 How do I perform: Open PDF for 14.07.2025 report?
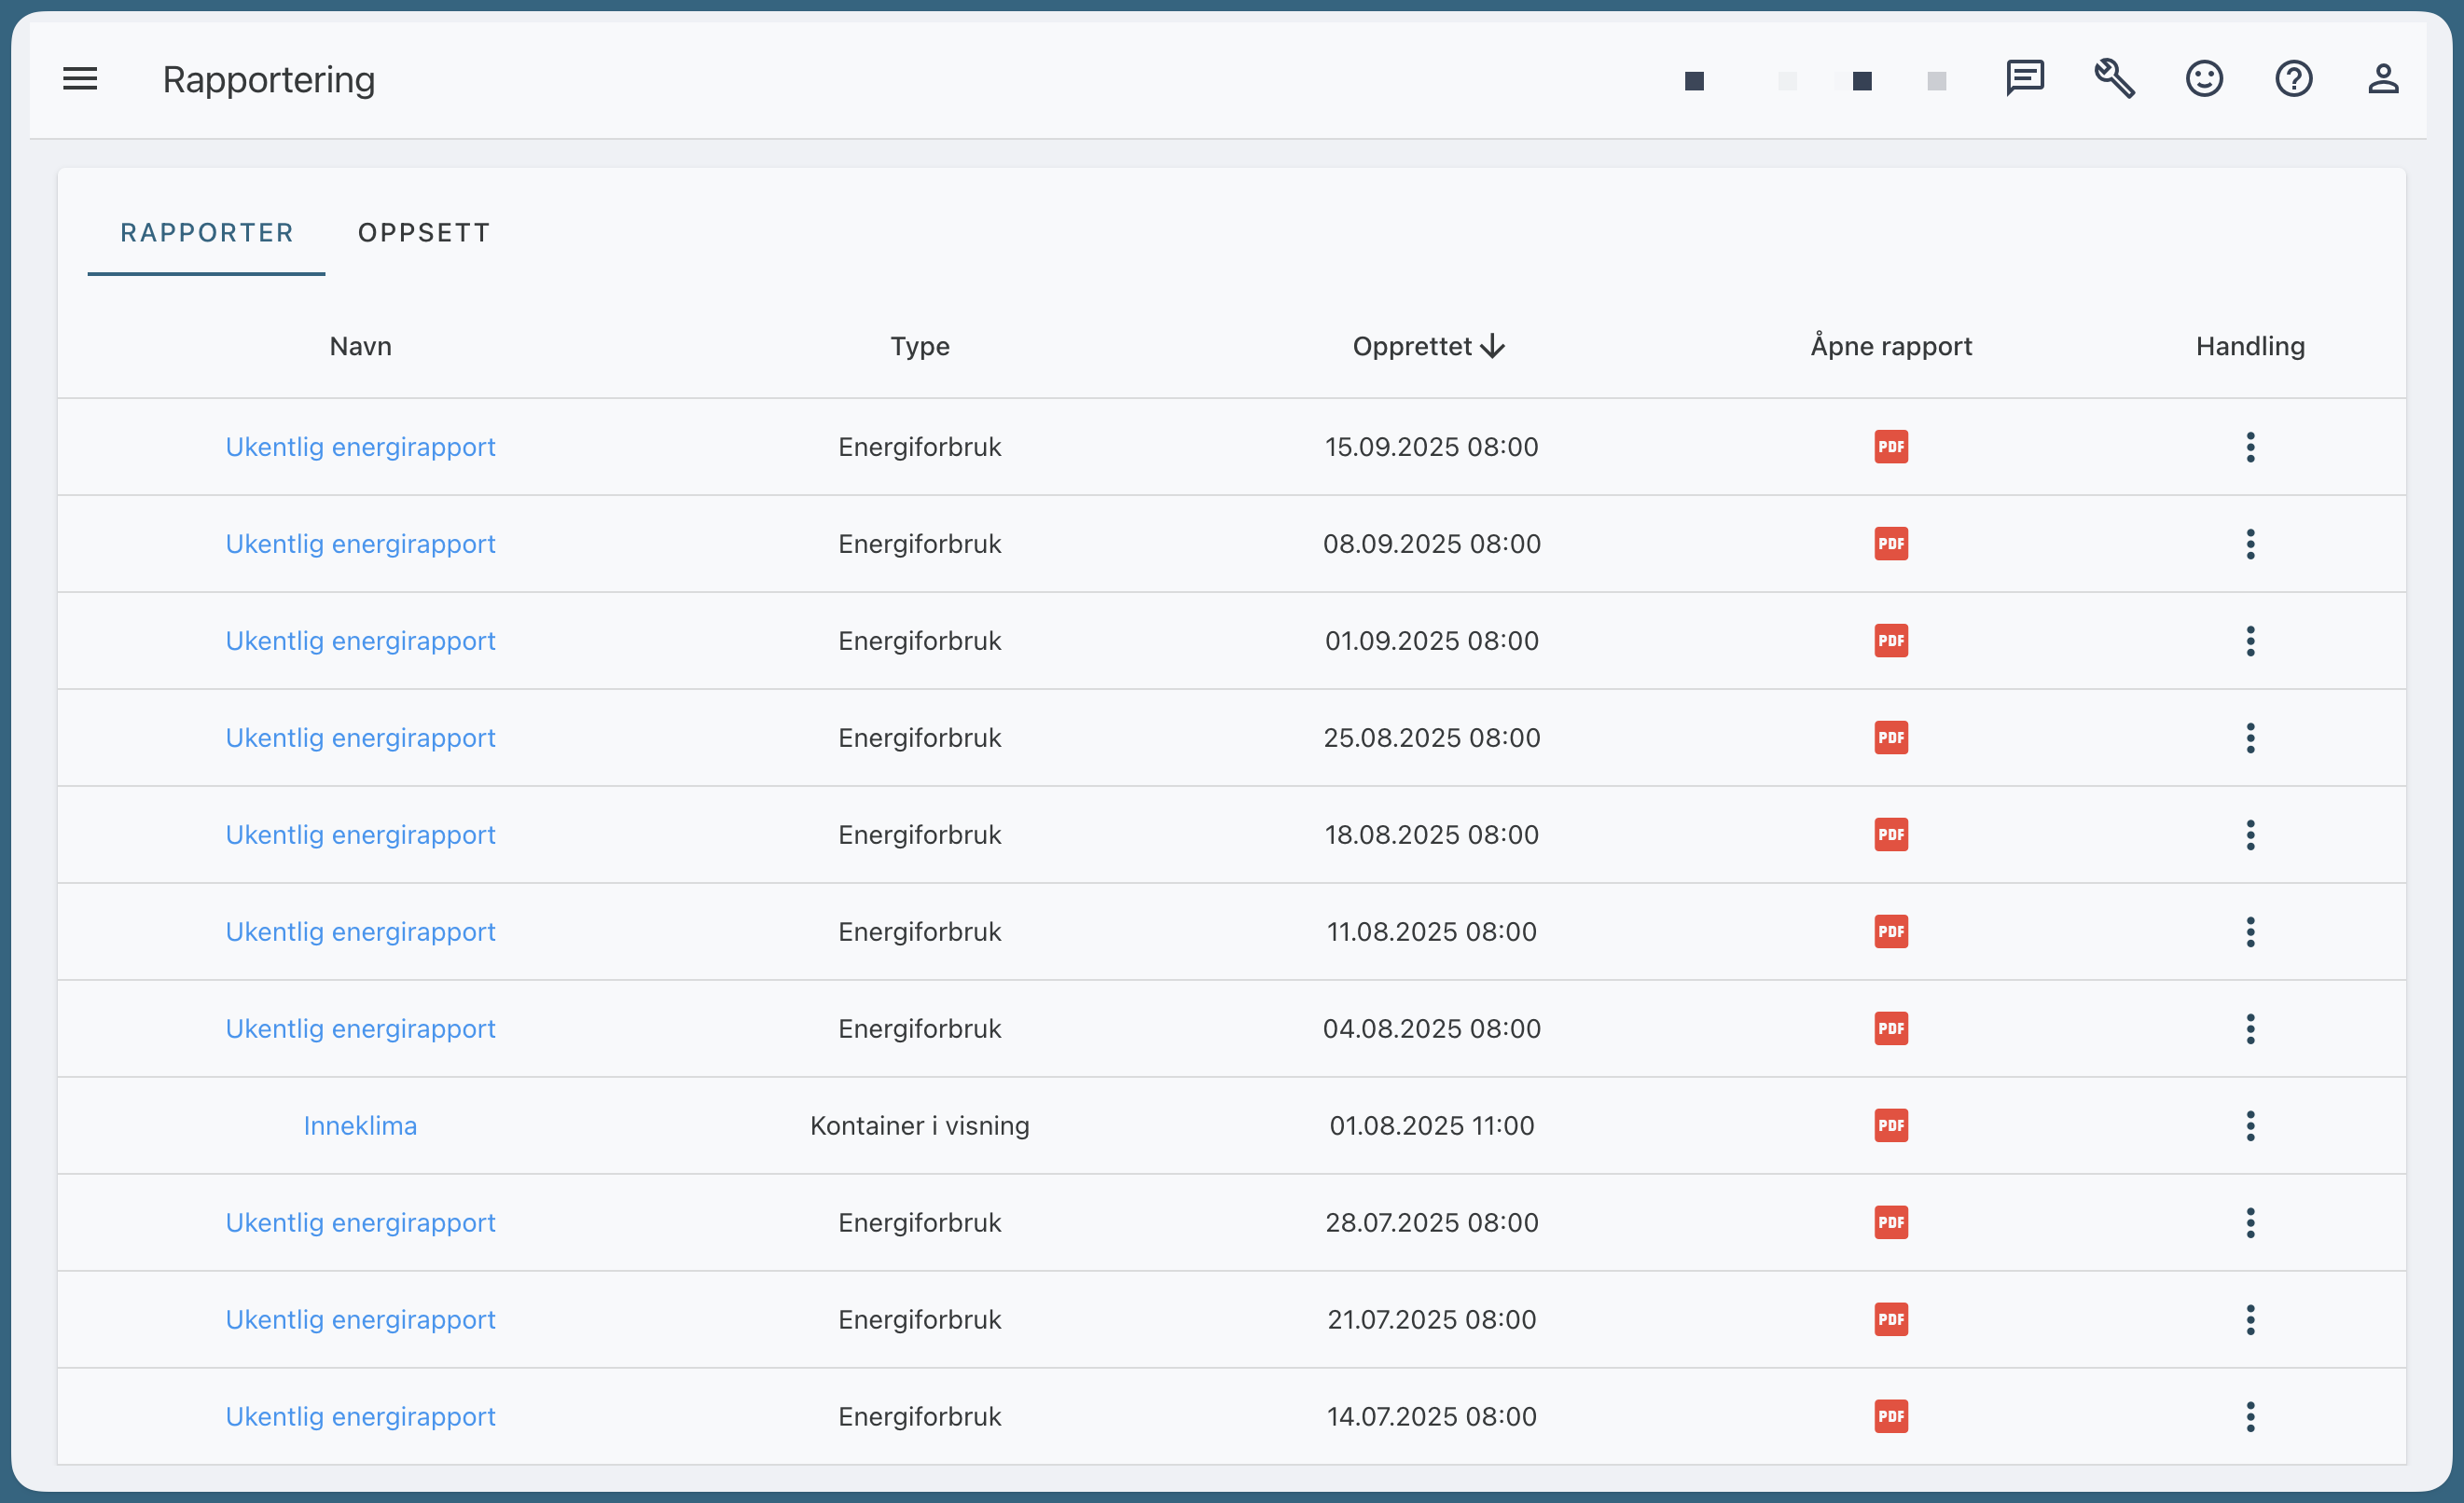(x=1890, y=1417)
